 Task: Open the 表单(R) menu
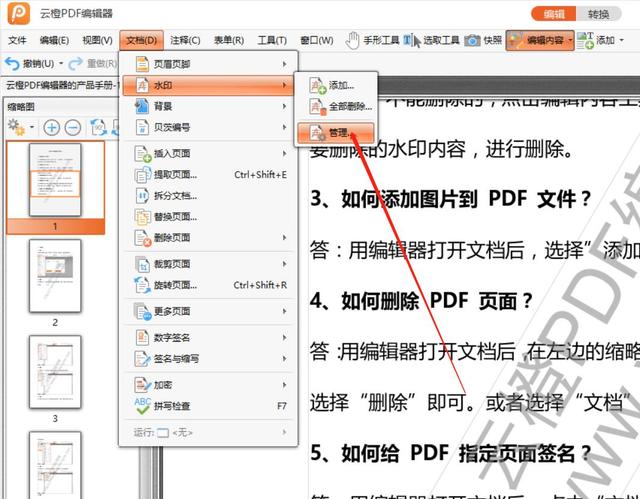229,40
